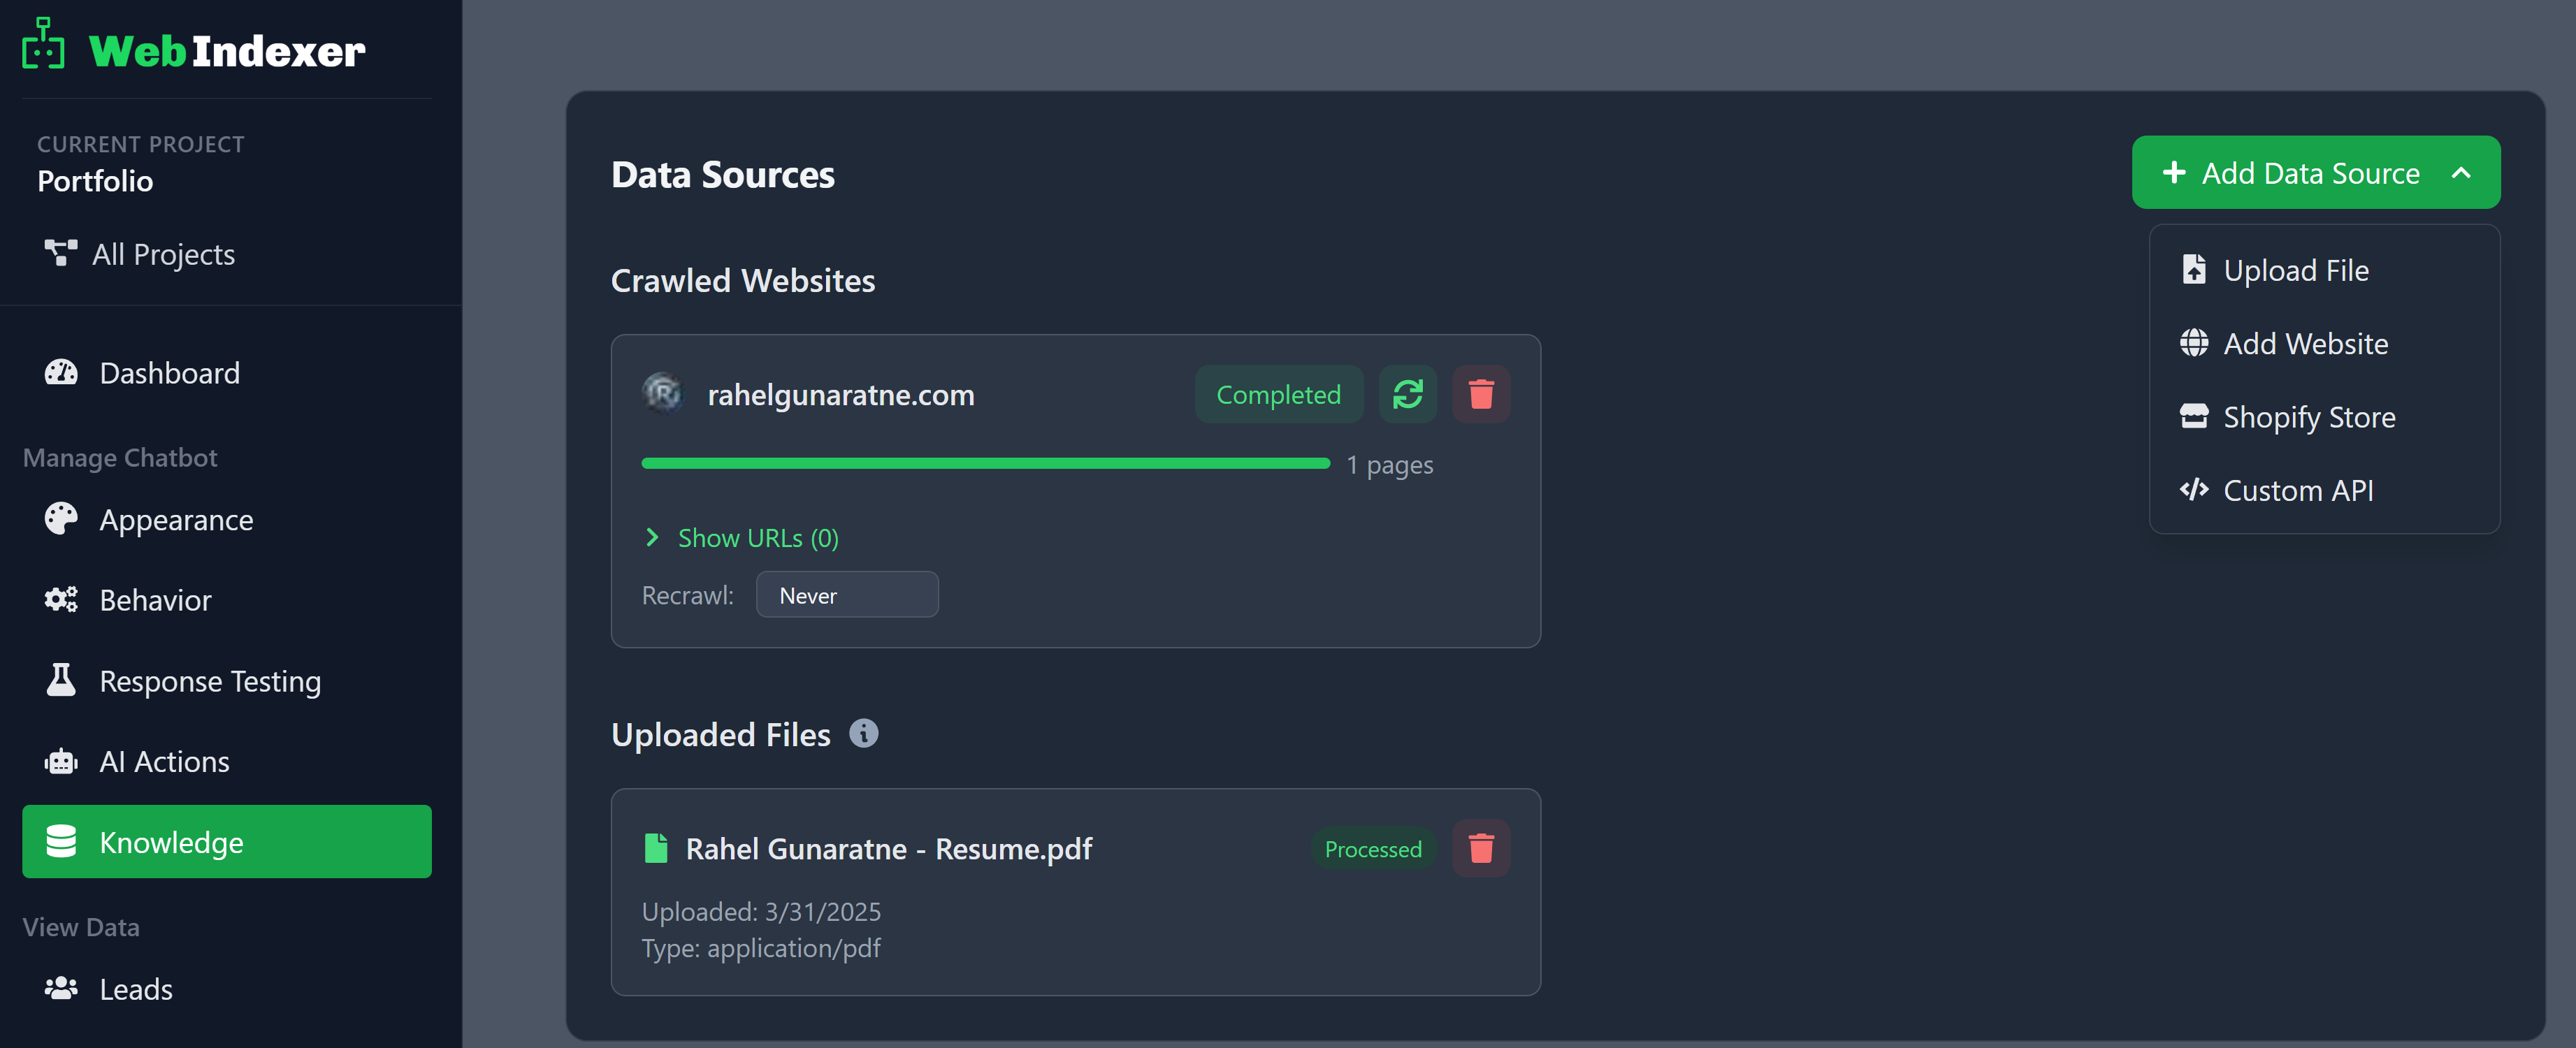The image size is (2576, 1048).
Task: Open Behavior settings via gears icon
Action: 60,599
